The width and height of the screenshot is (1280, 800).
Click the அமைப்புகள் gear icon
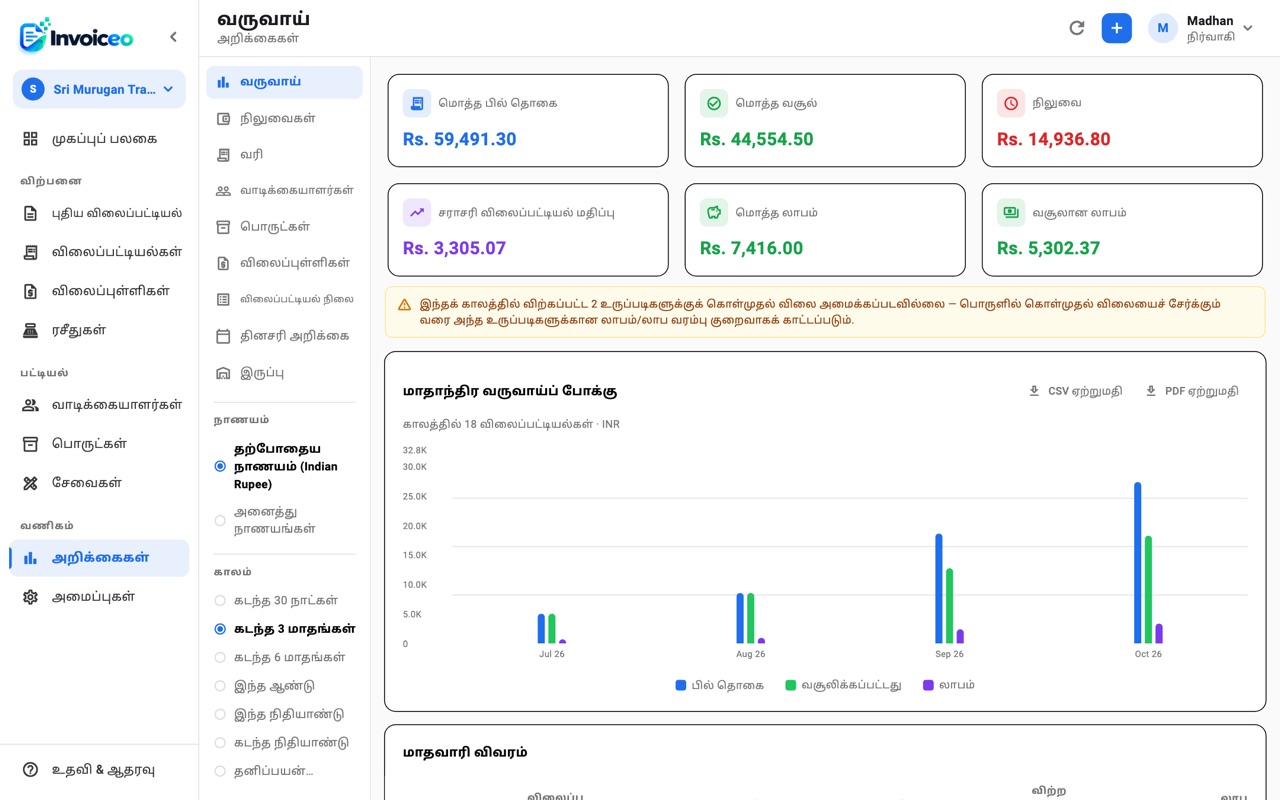tap(31, 597)
